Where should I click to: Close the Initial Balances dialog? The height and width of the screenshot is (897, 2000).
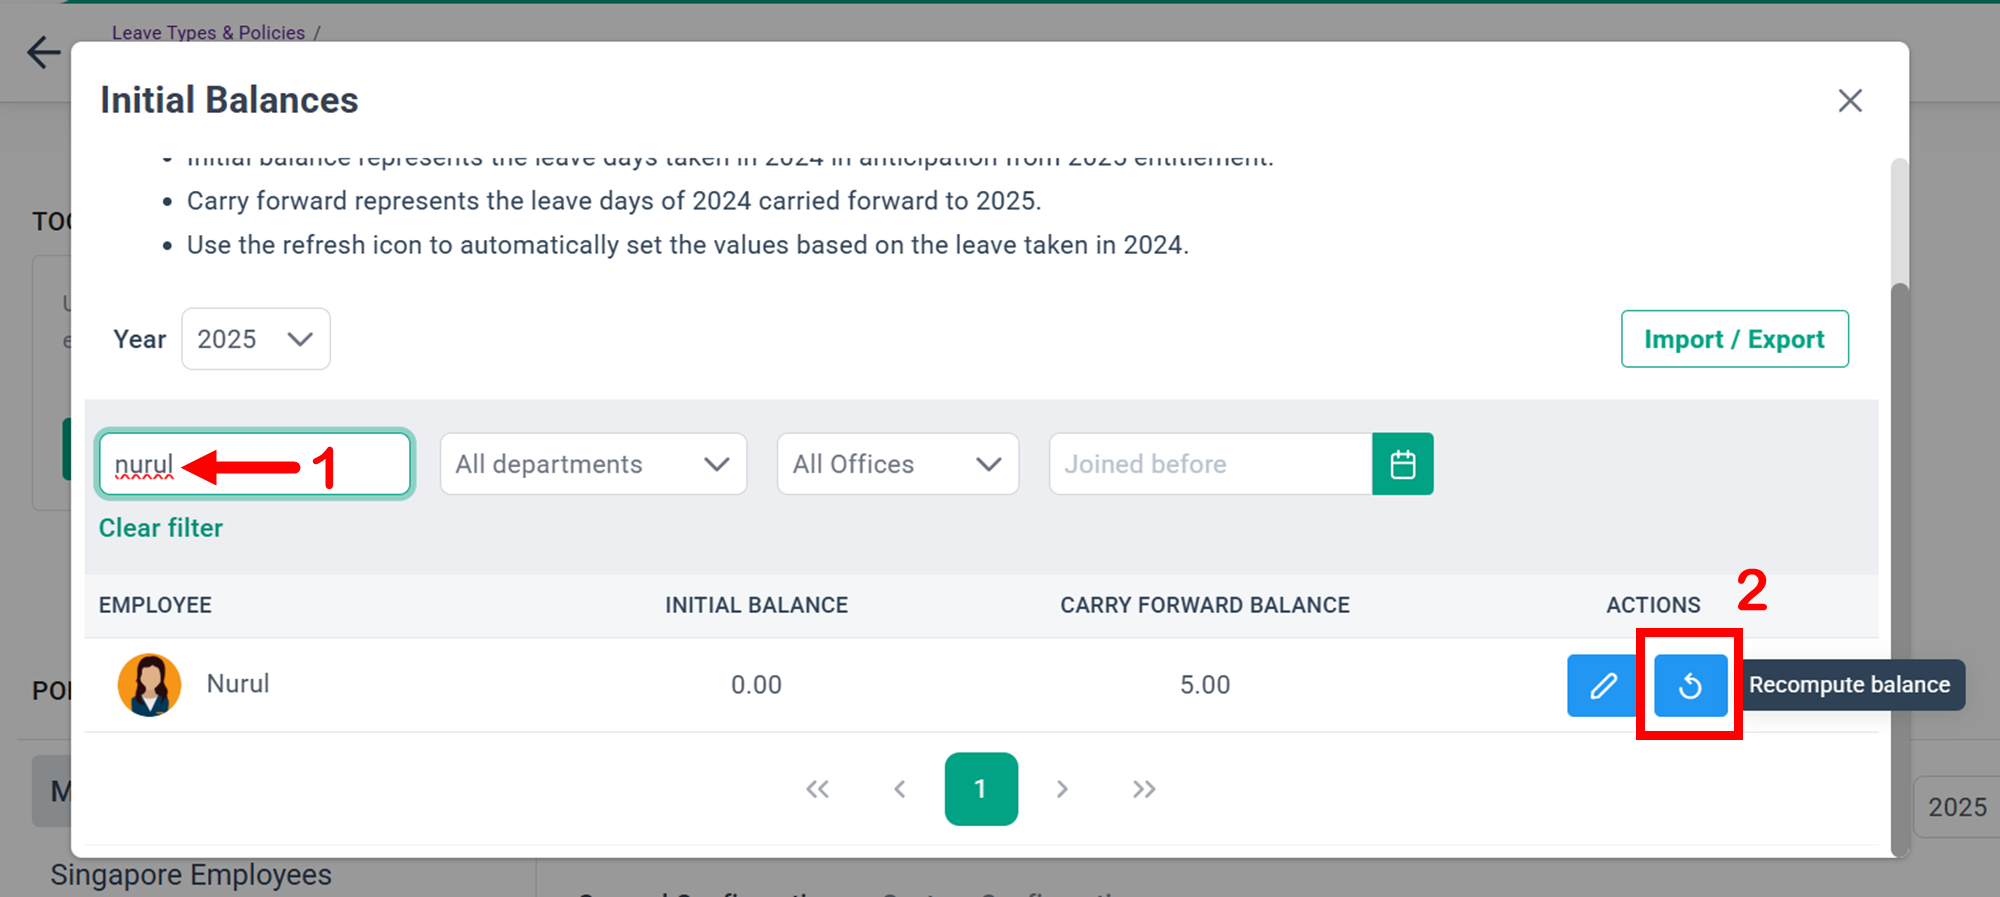click(x=1849, y=100)
